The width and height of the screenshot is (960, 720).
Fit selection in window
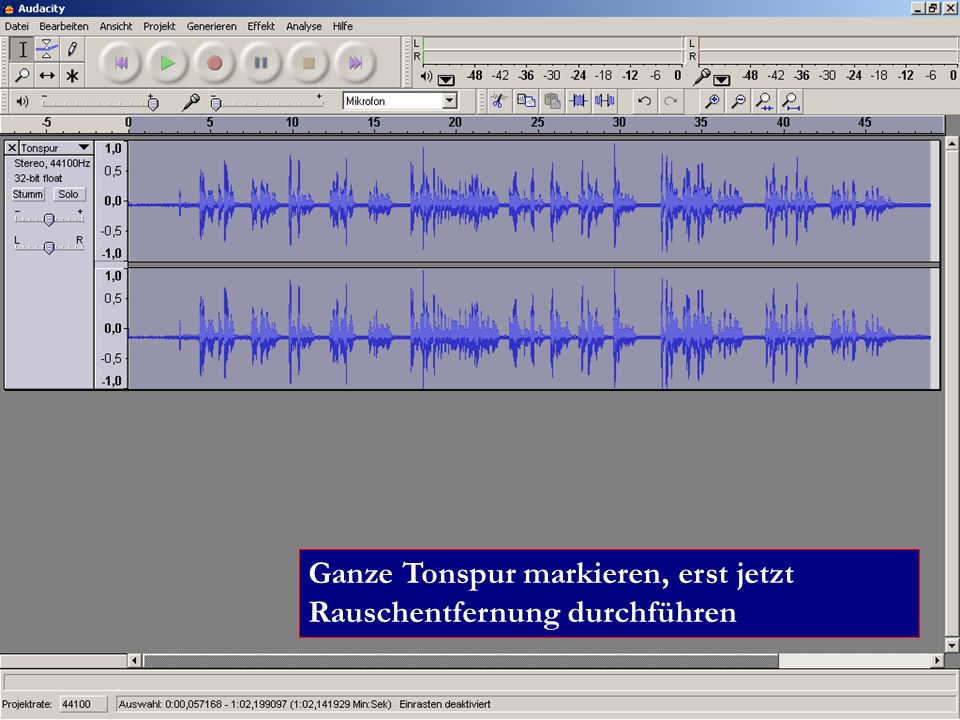(764, 101)
